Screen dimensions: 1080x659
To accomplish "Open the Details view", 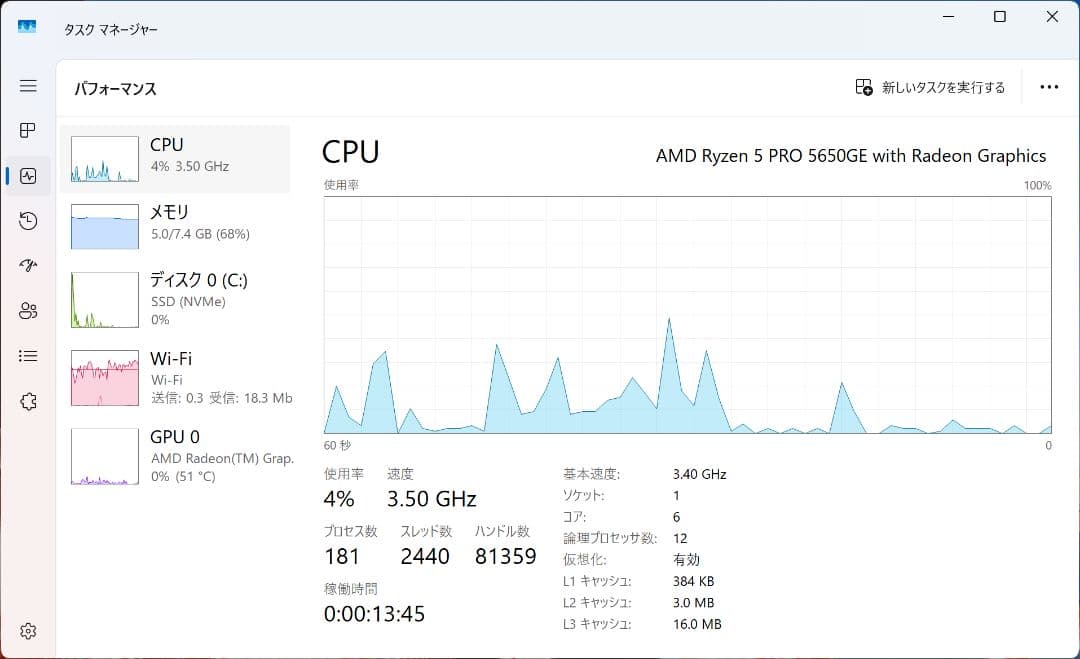I will tap(27, 355).
